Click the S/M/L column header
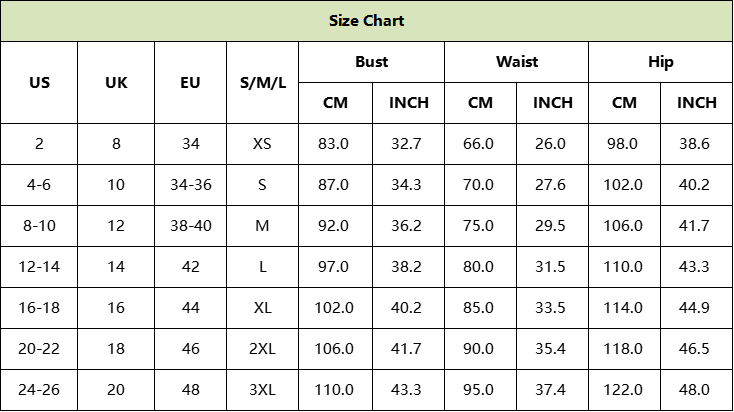 coord(263,82)
